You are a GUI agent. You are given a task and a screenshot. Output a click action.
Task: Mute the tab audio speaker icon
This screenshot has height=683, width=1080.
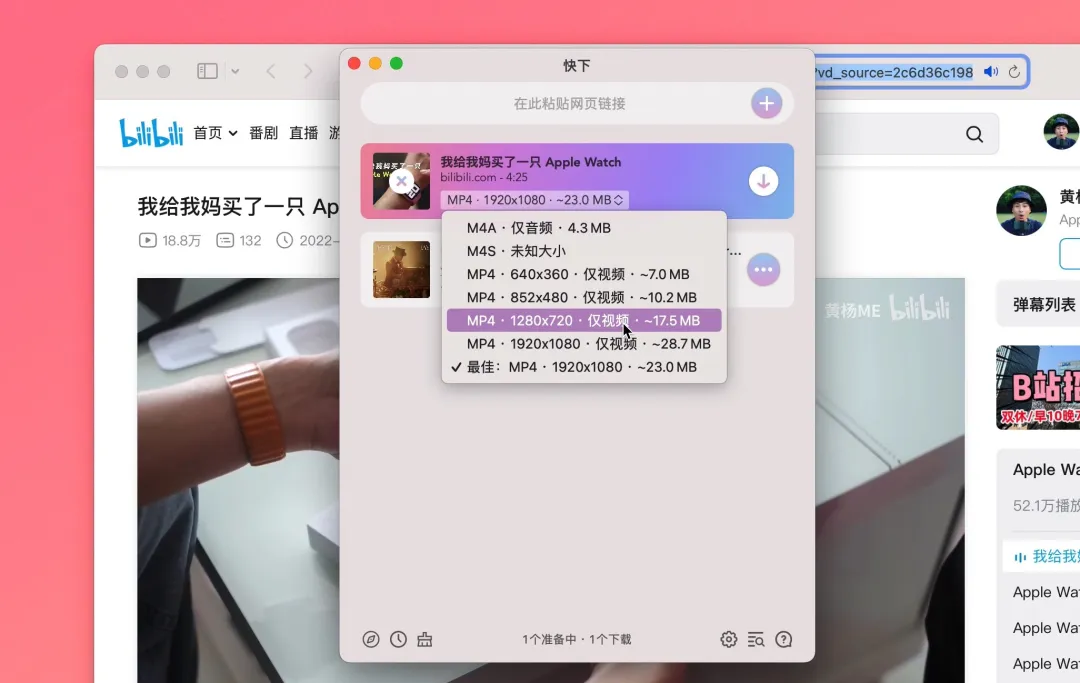(991, 72)
